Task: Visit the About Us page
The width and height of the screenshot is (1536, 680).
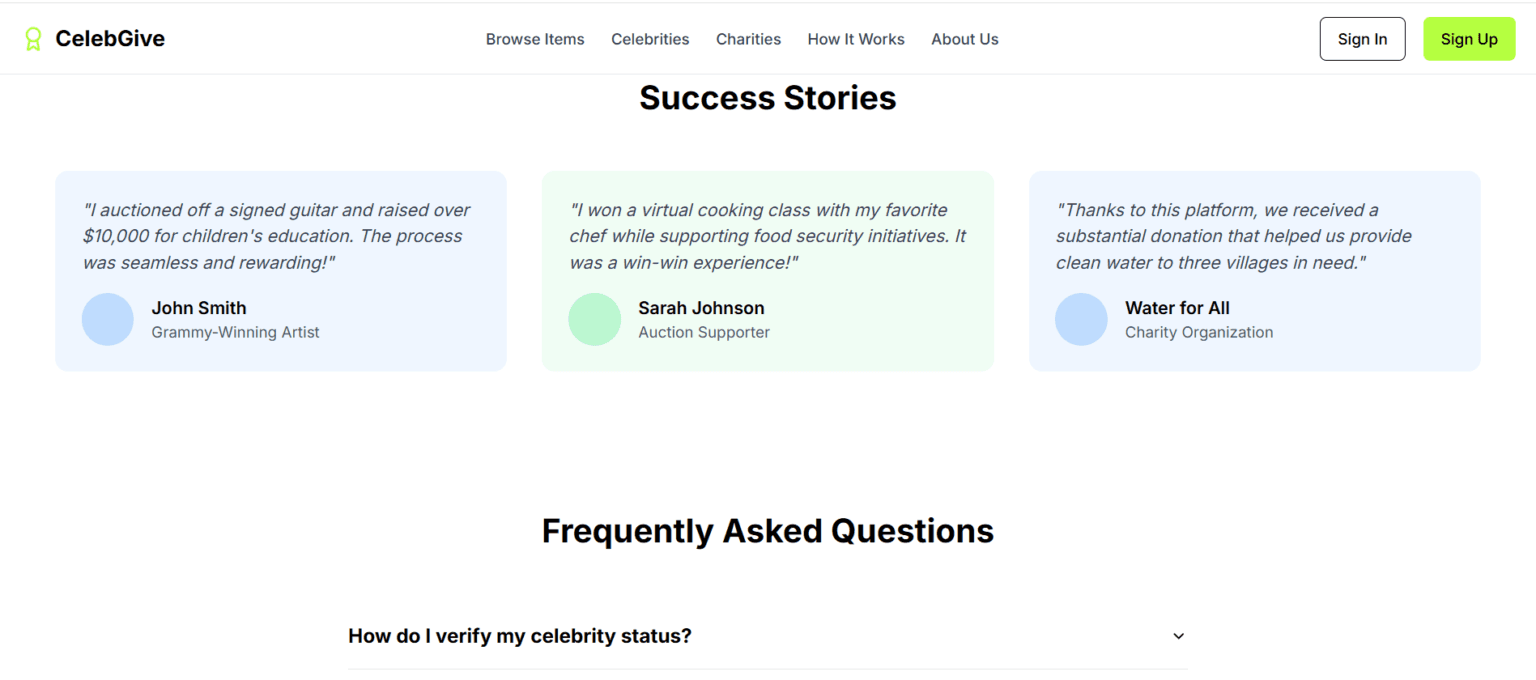Action: pos(964,39)
